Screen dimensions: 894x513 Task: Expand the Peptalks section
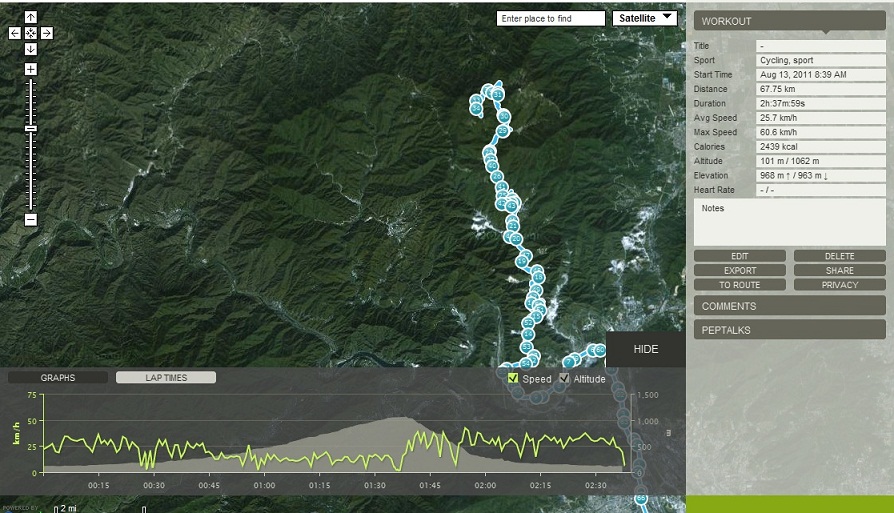[789, 330]
